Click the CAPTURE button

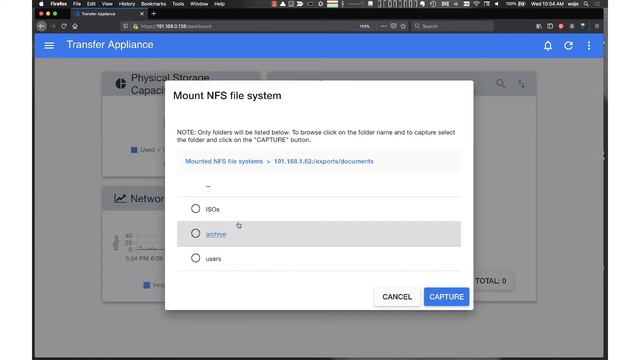(x=447, y=297)
